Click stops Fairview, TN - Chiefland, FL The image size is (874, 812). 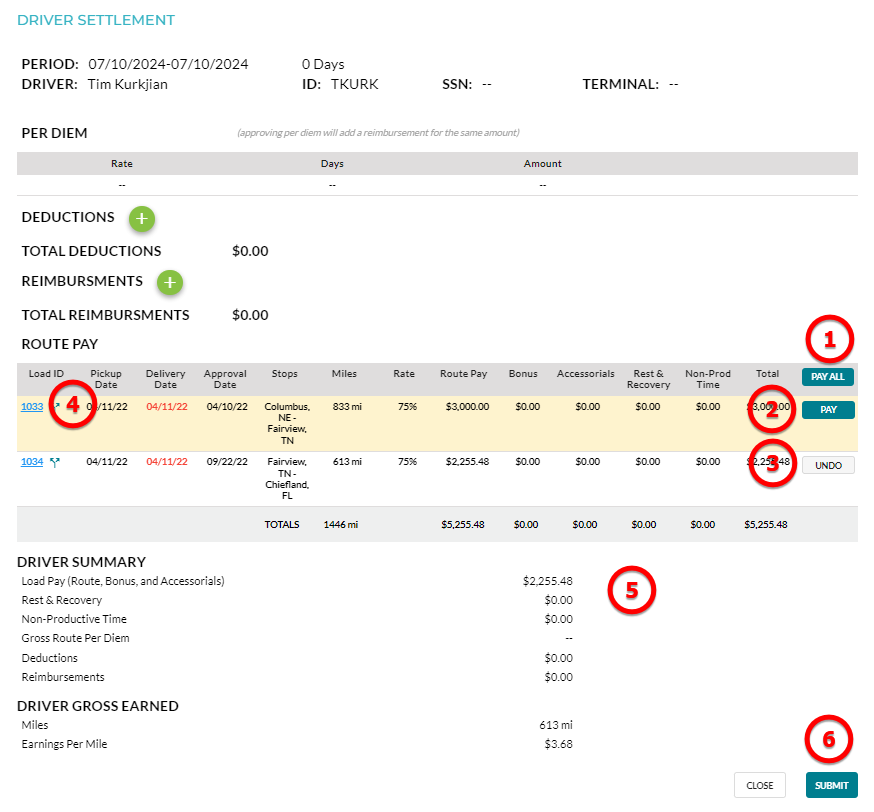coord(287,479)
